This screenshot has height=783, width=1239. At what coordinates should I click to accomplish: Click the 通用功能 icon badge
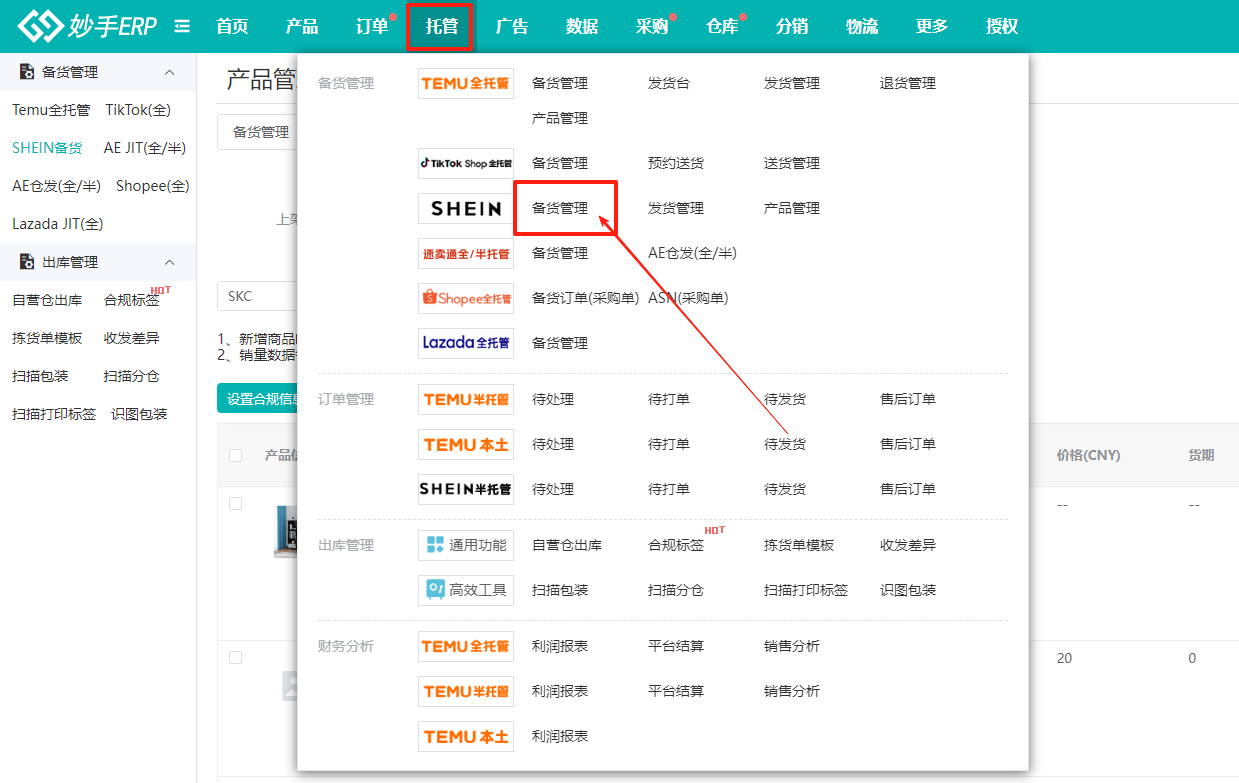click(466, 545)
